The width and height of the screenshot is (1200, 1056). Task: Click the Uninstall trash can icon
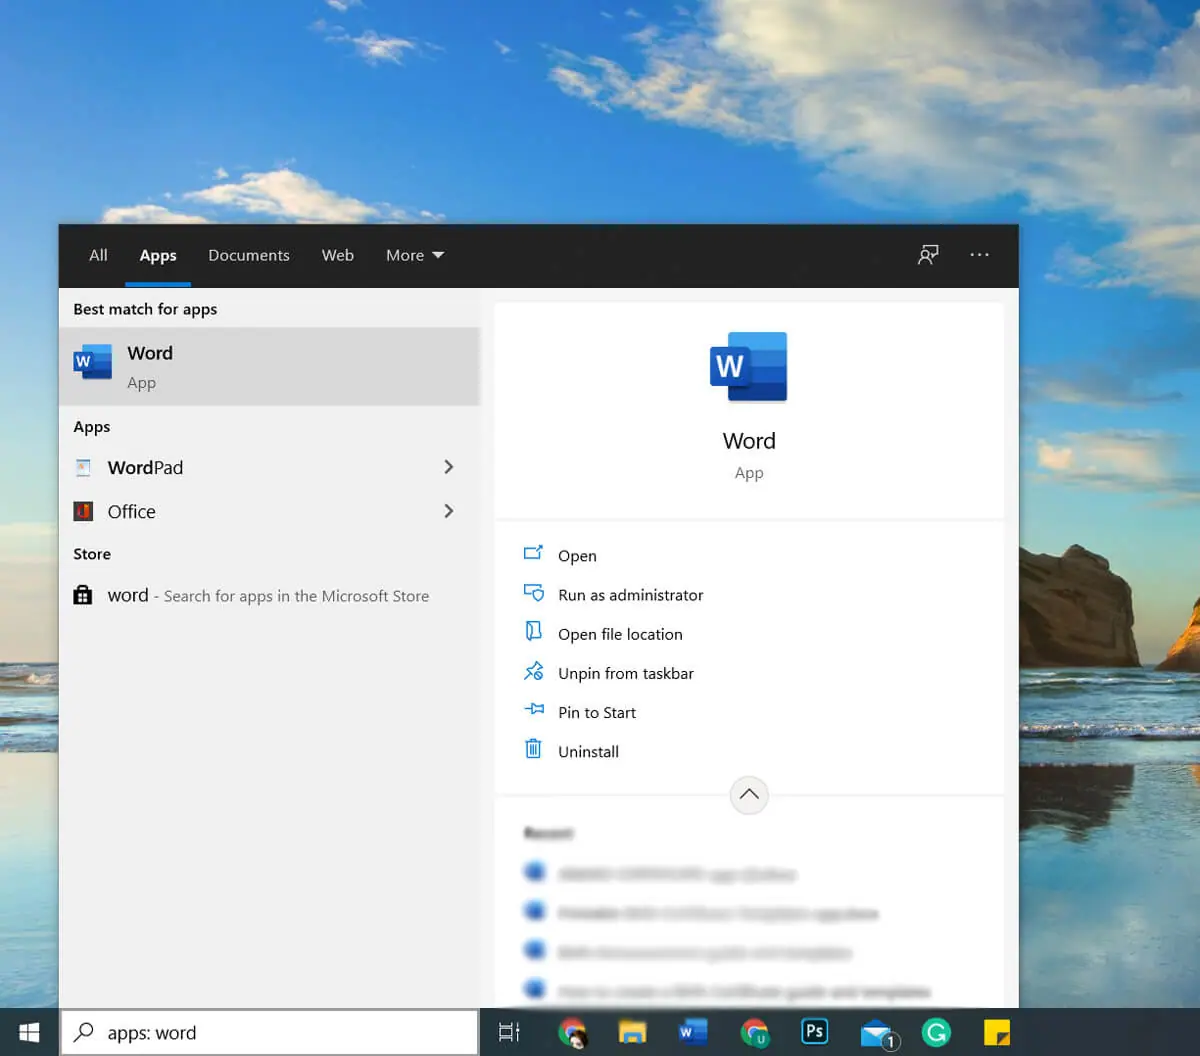click(534, 748)
